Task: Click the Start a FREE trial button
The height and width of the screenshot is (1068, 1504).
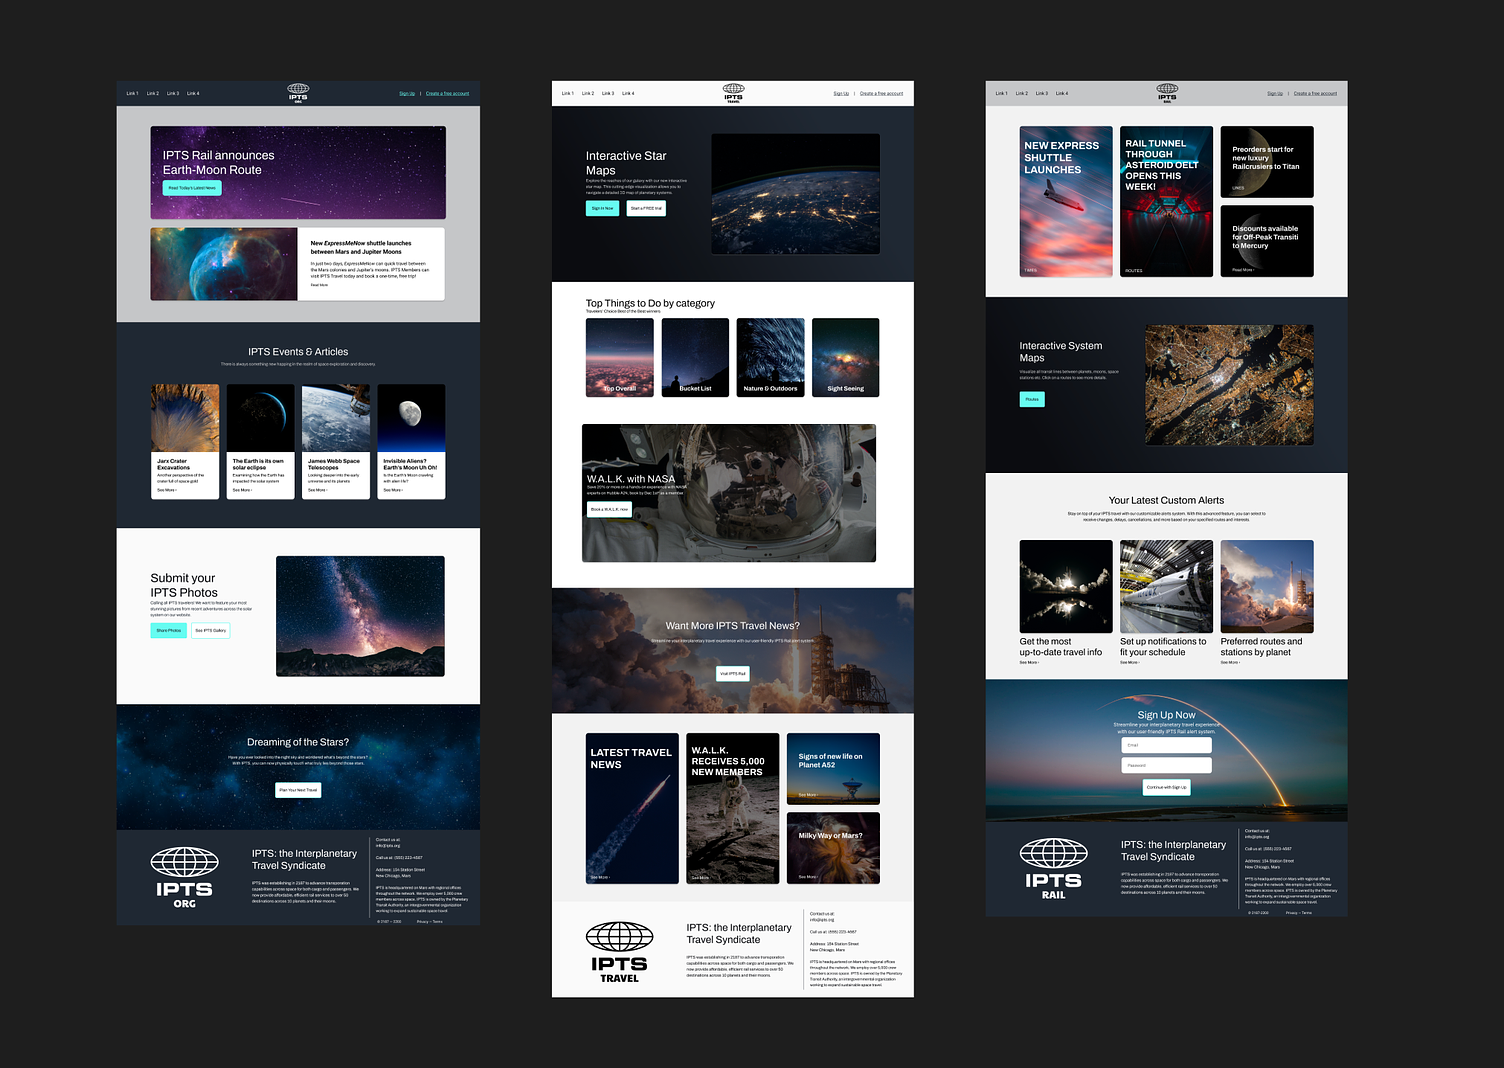Action: pyautogui.click(x=646, y=208)
